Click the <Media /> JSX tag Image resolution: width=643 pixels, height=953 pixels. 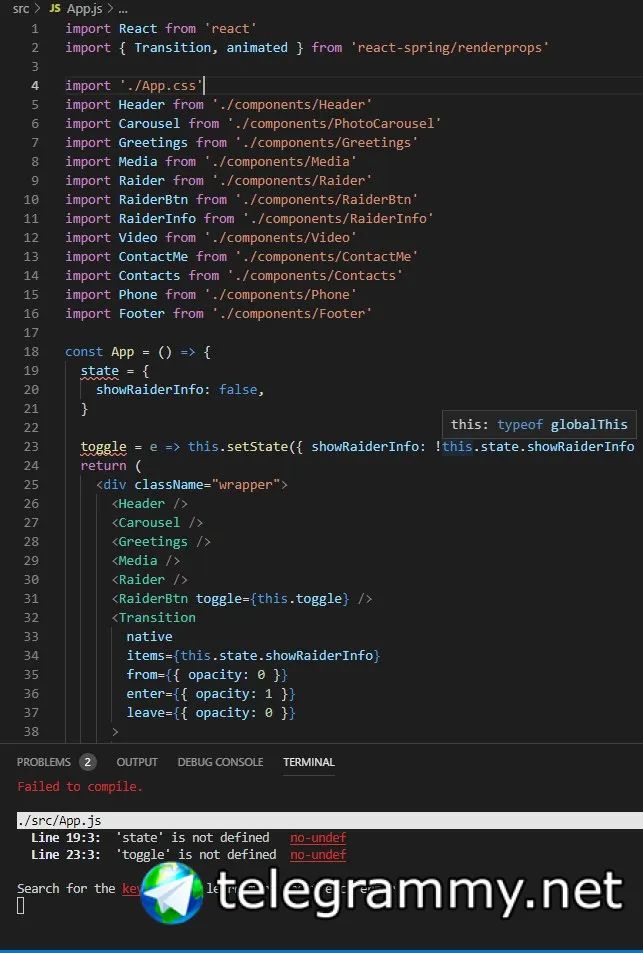(145, 560)
